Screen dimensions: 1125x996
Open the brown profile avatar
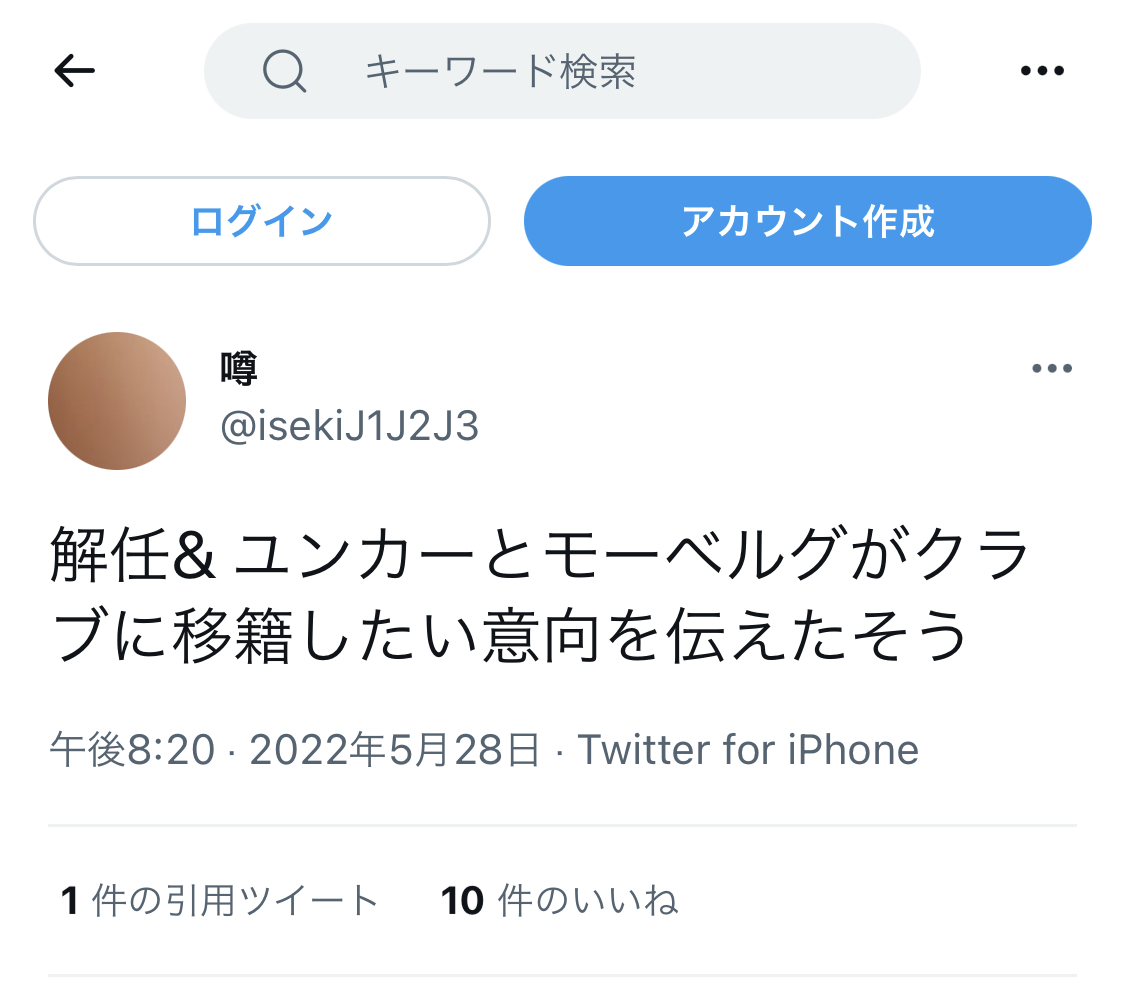pyautogui.click(x=117, y=401)
